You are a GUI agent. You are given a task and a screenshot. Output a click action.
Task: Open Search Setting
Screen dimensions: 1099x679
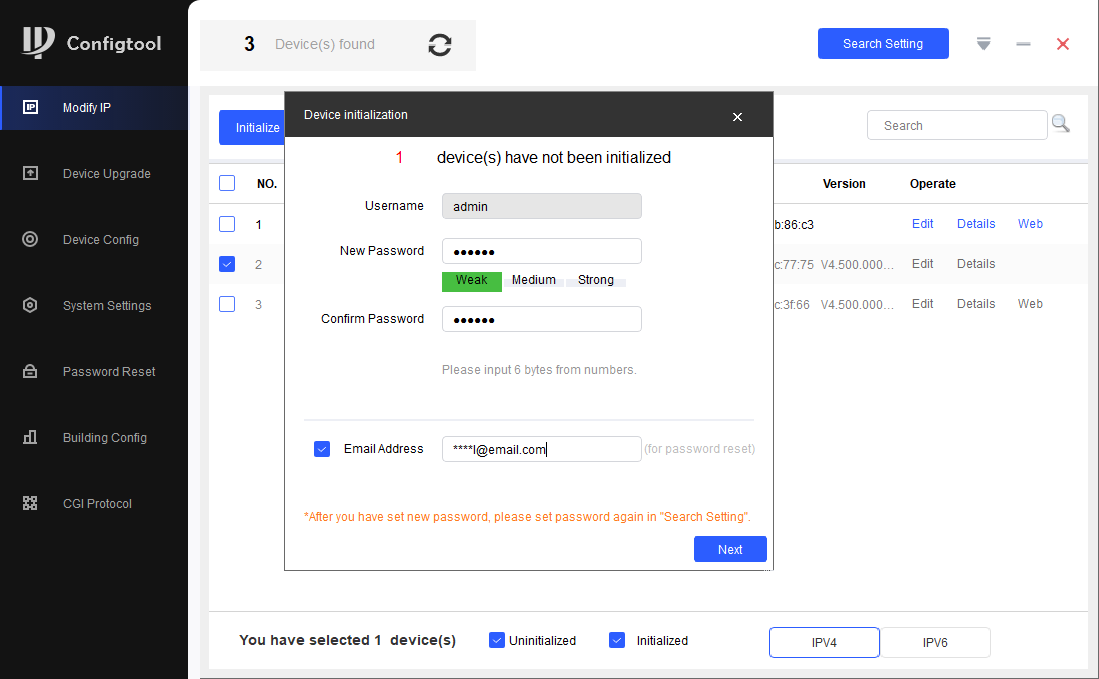click(x=883, y=44)
